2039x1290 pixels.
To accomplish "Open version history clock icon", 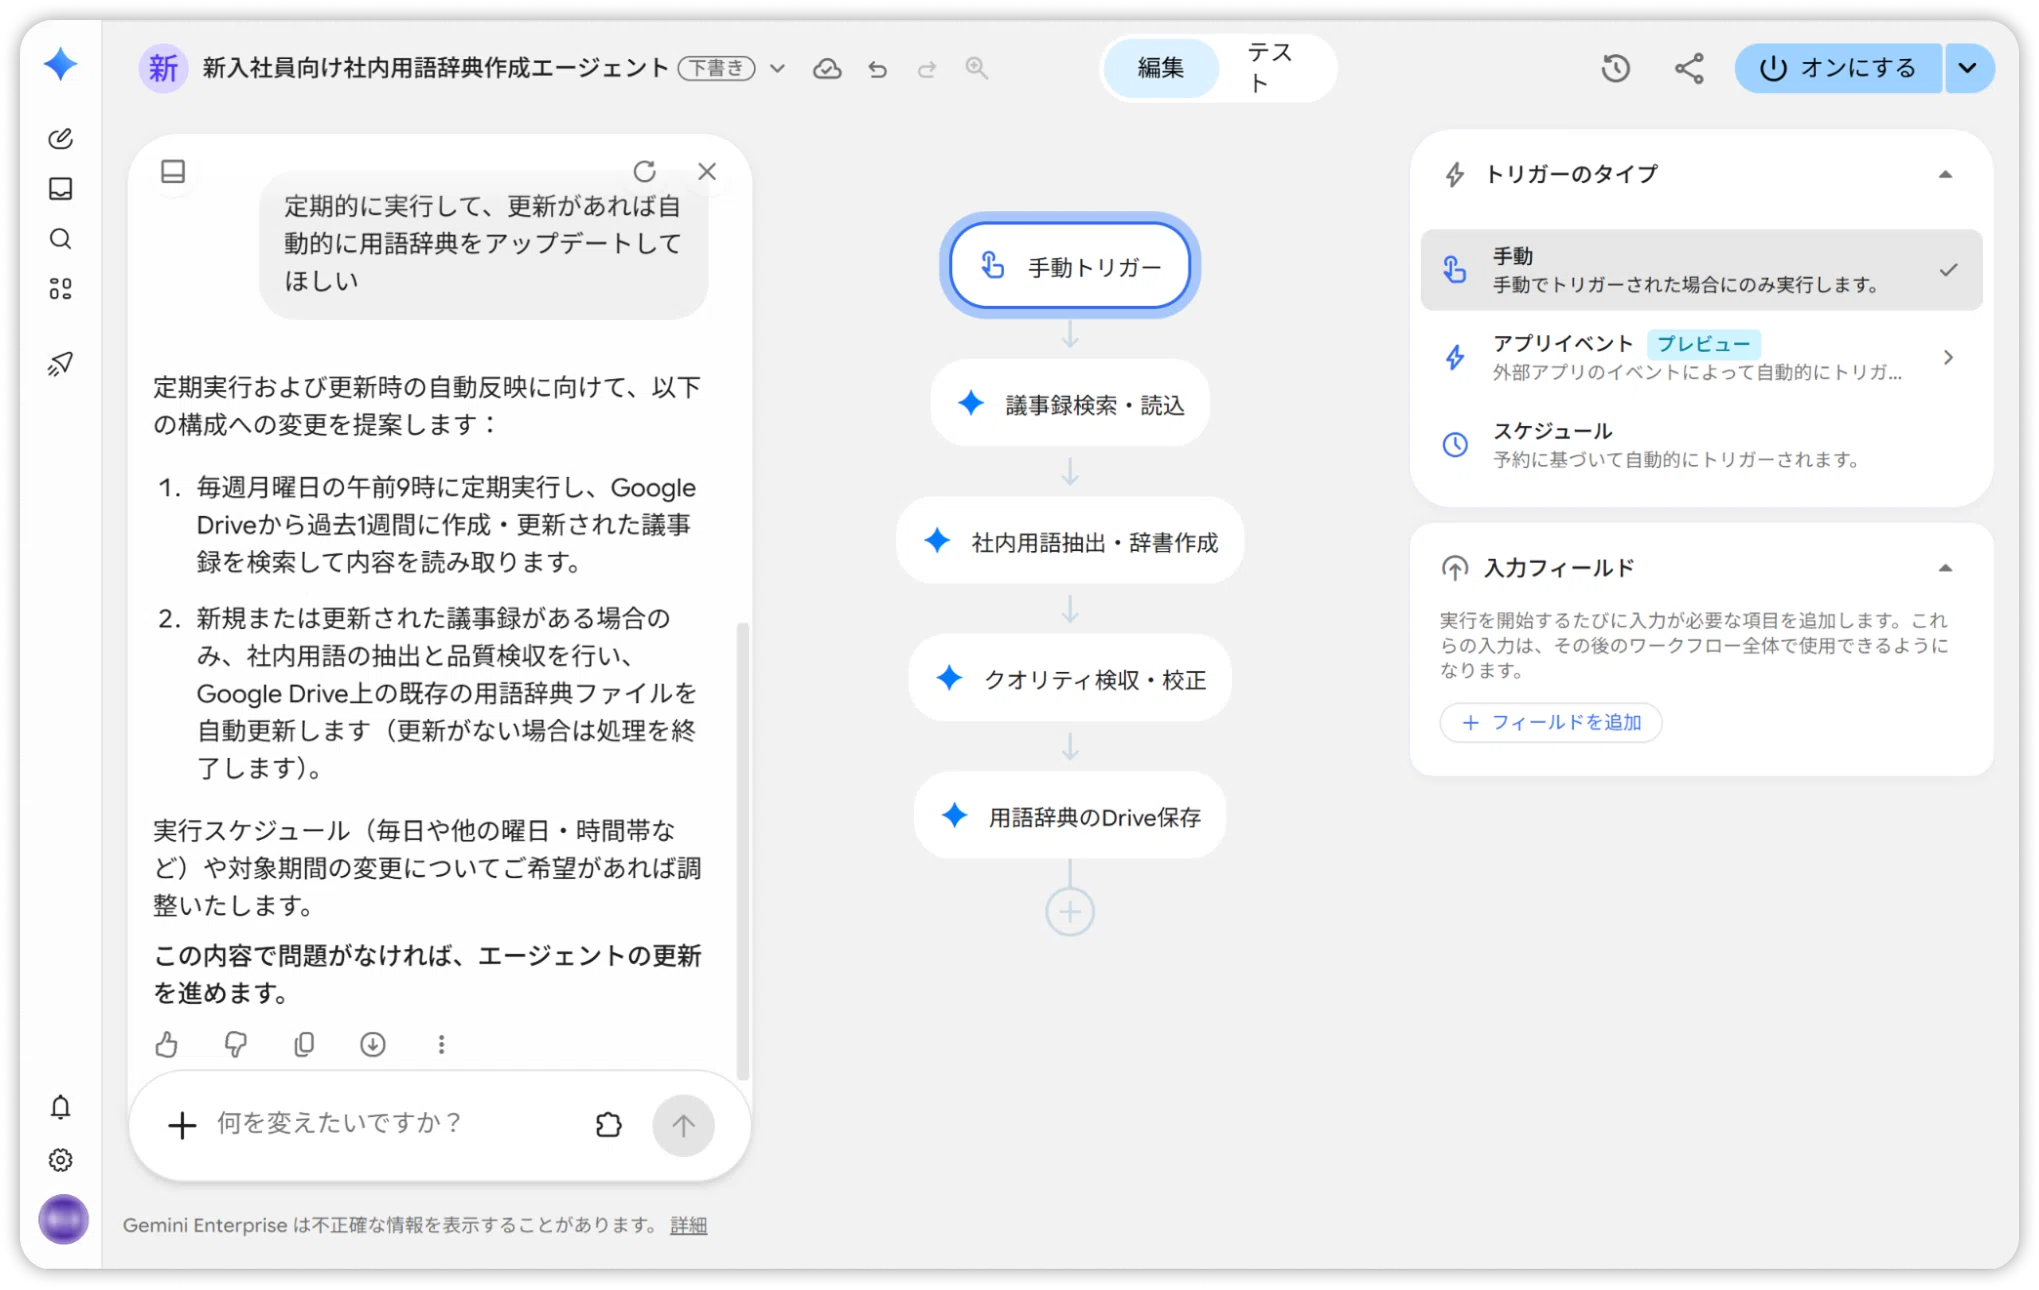I will 1615,68.
